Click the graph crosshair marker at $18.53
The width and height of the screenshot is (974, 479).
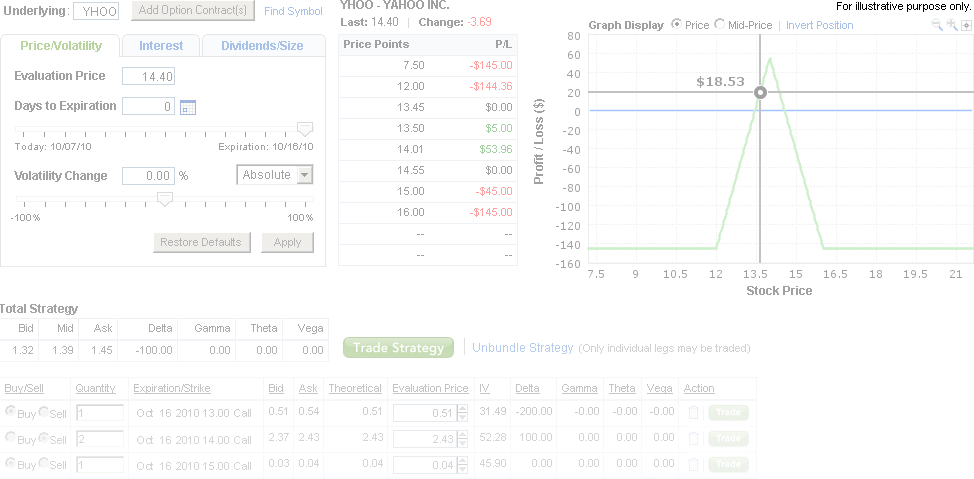click(x=760, y=93)
